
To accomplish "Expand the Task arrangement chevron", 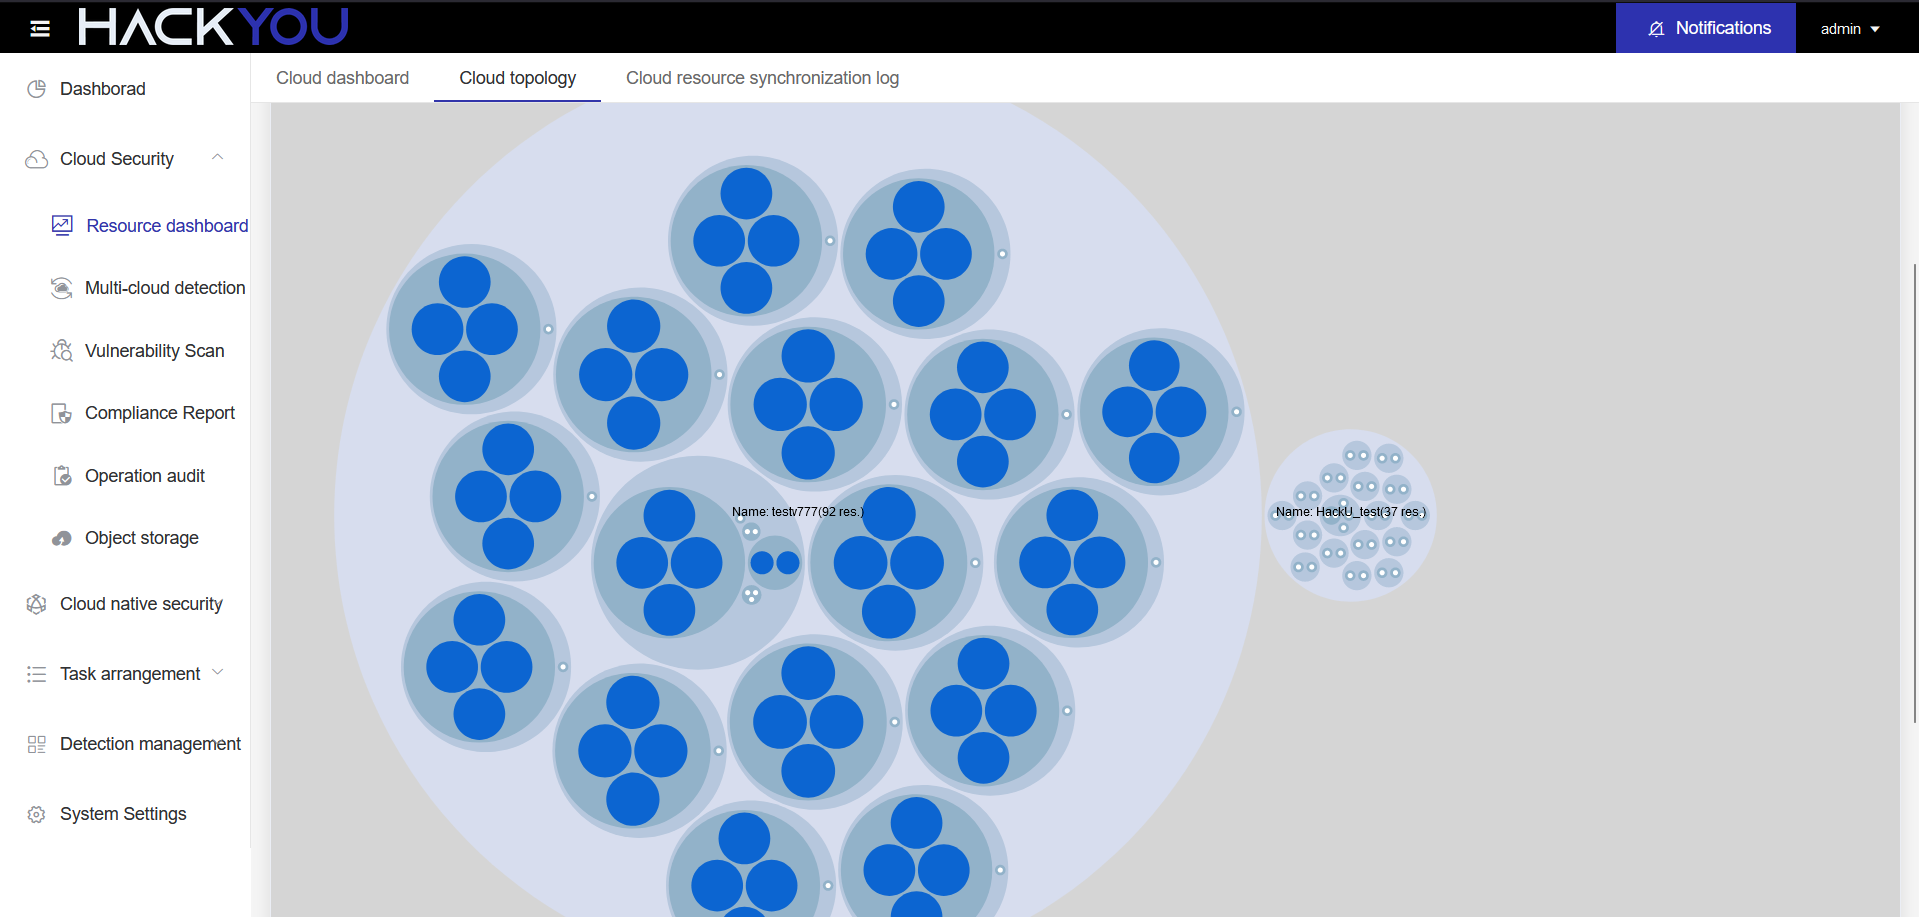I will (x=217, y=672).
